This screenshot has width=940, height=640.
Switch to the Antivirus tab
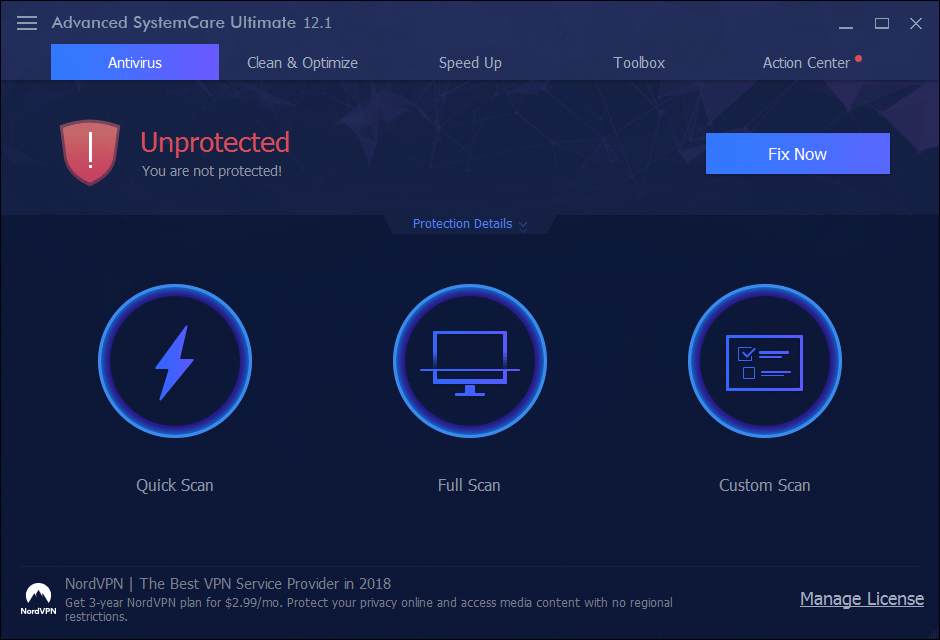click(x=135, y=62)
